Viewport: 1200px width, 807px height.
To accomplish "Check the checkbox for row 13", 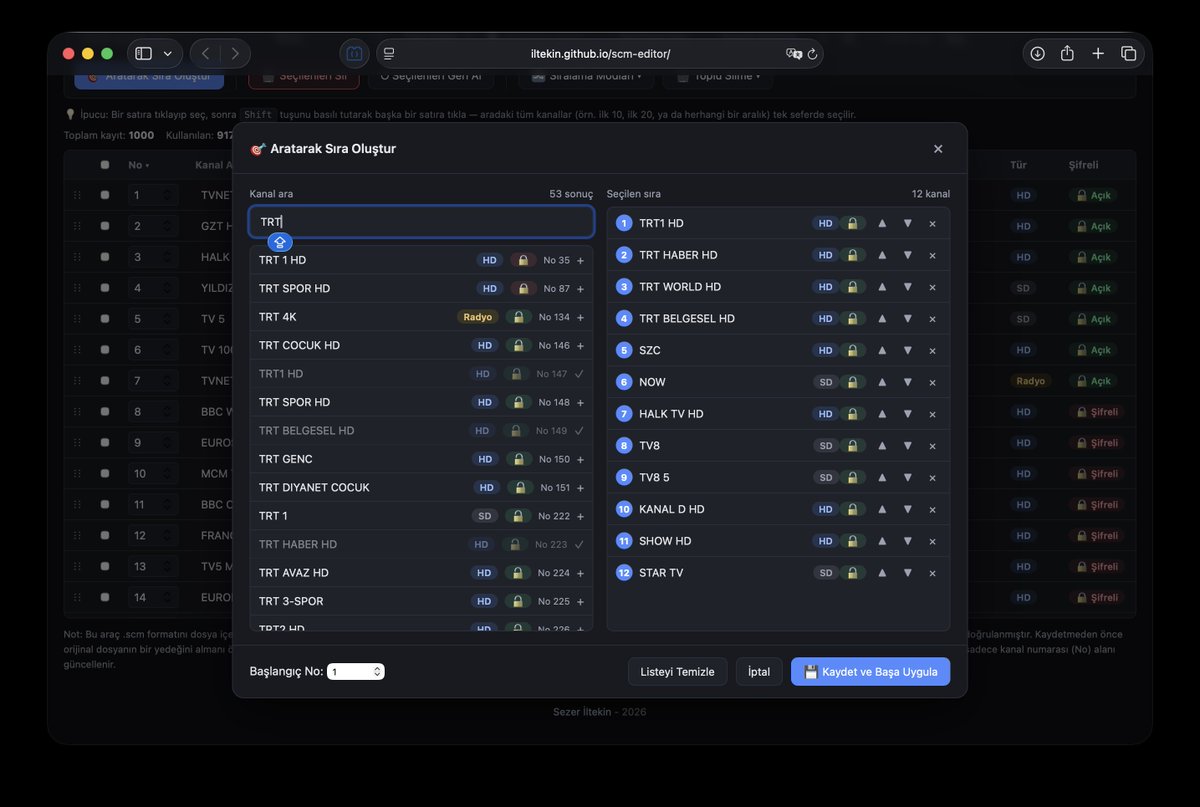I will (105, 566).
